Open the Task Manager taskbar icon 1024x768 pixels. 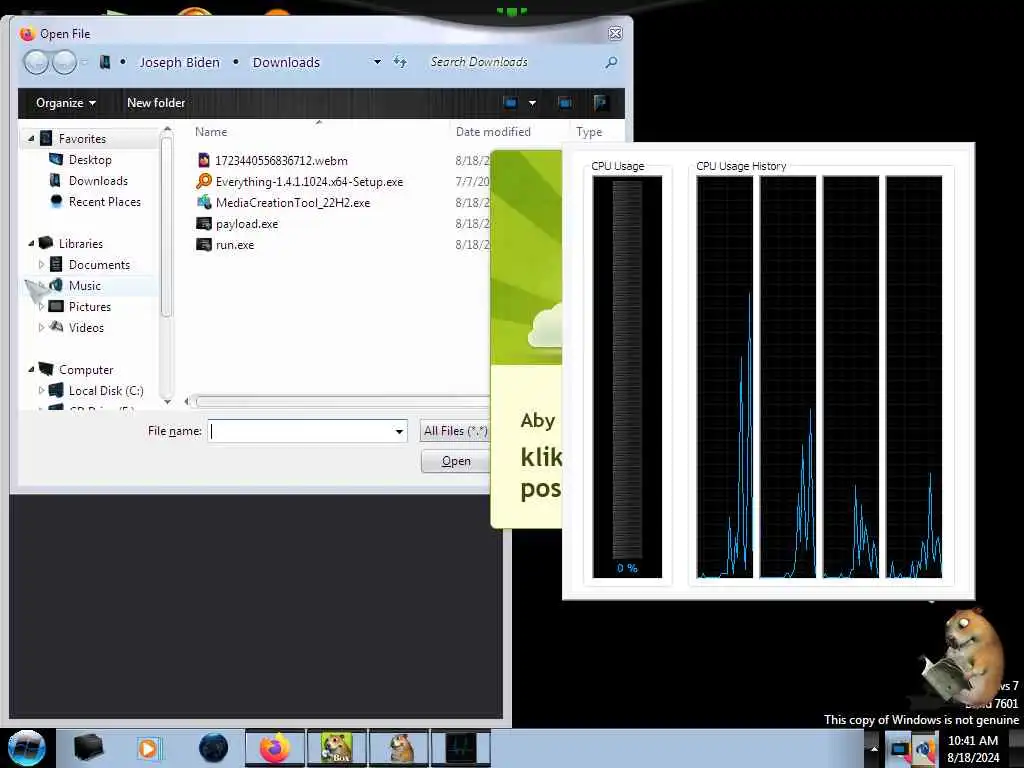tap(462, 748)
